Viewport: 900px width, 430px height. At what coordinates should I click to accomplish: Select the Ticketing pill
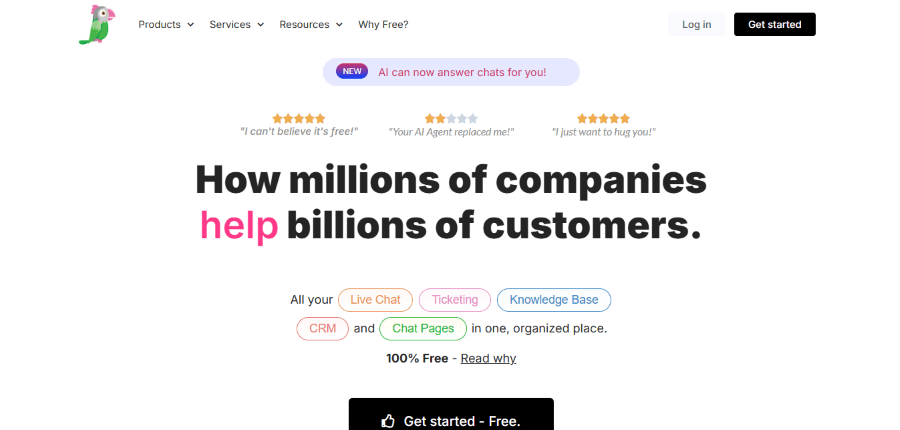(455, 299)
